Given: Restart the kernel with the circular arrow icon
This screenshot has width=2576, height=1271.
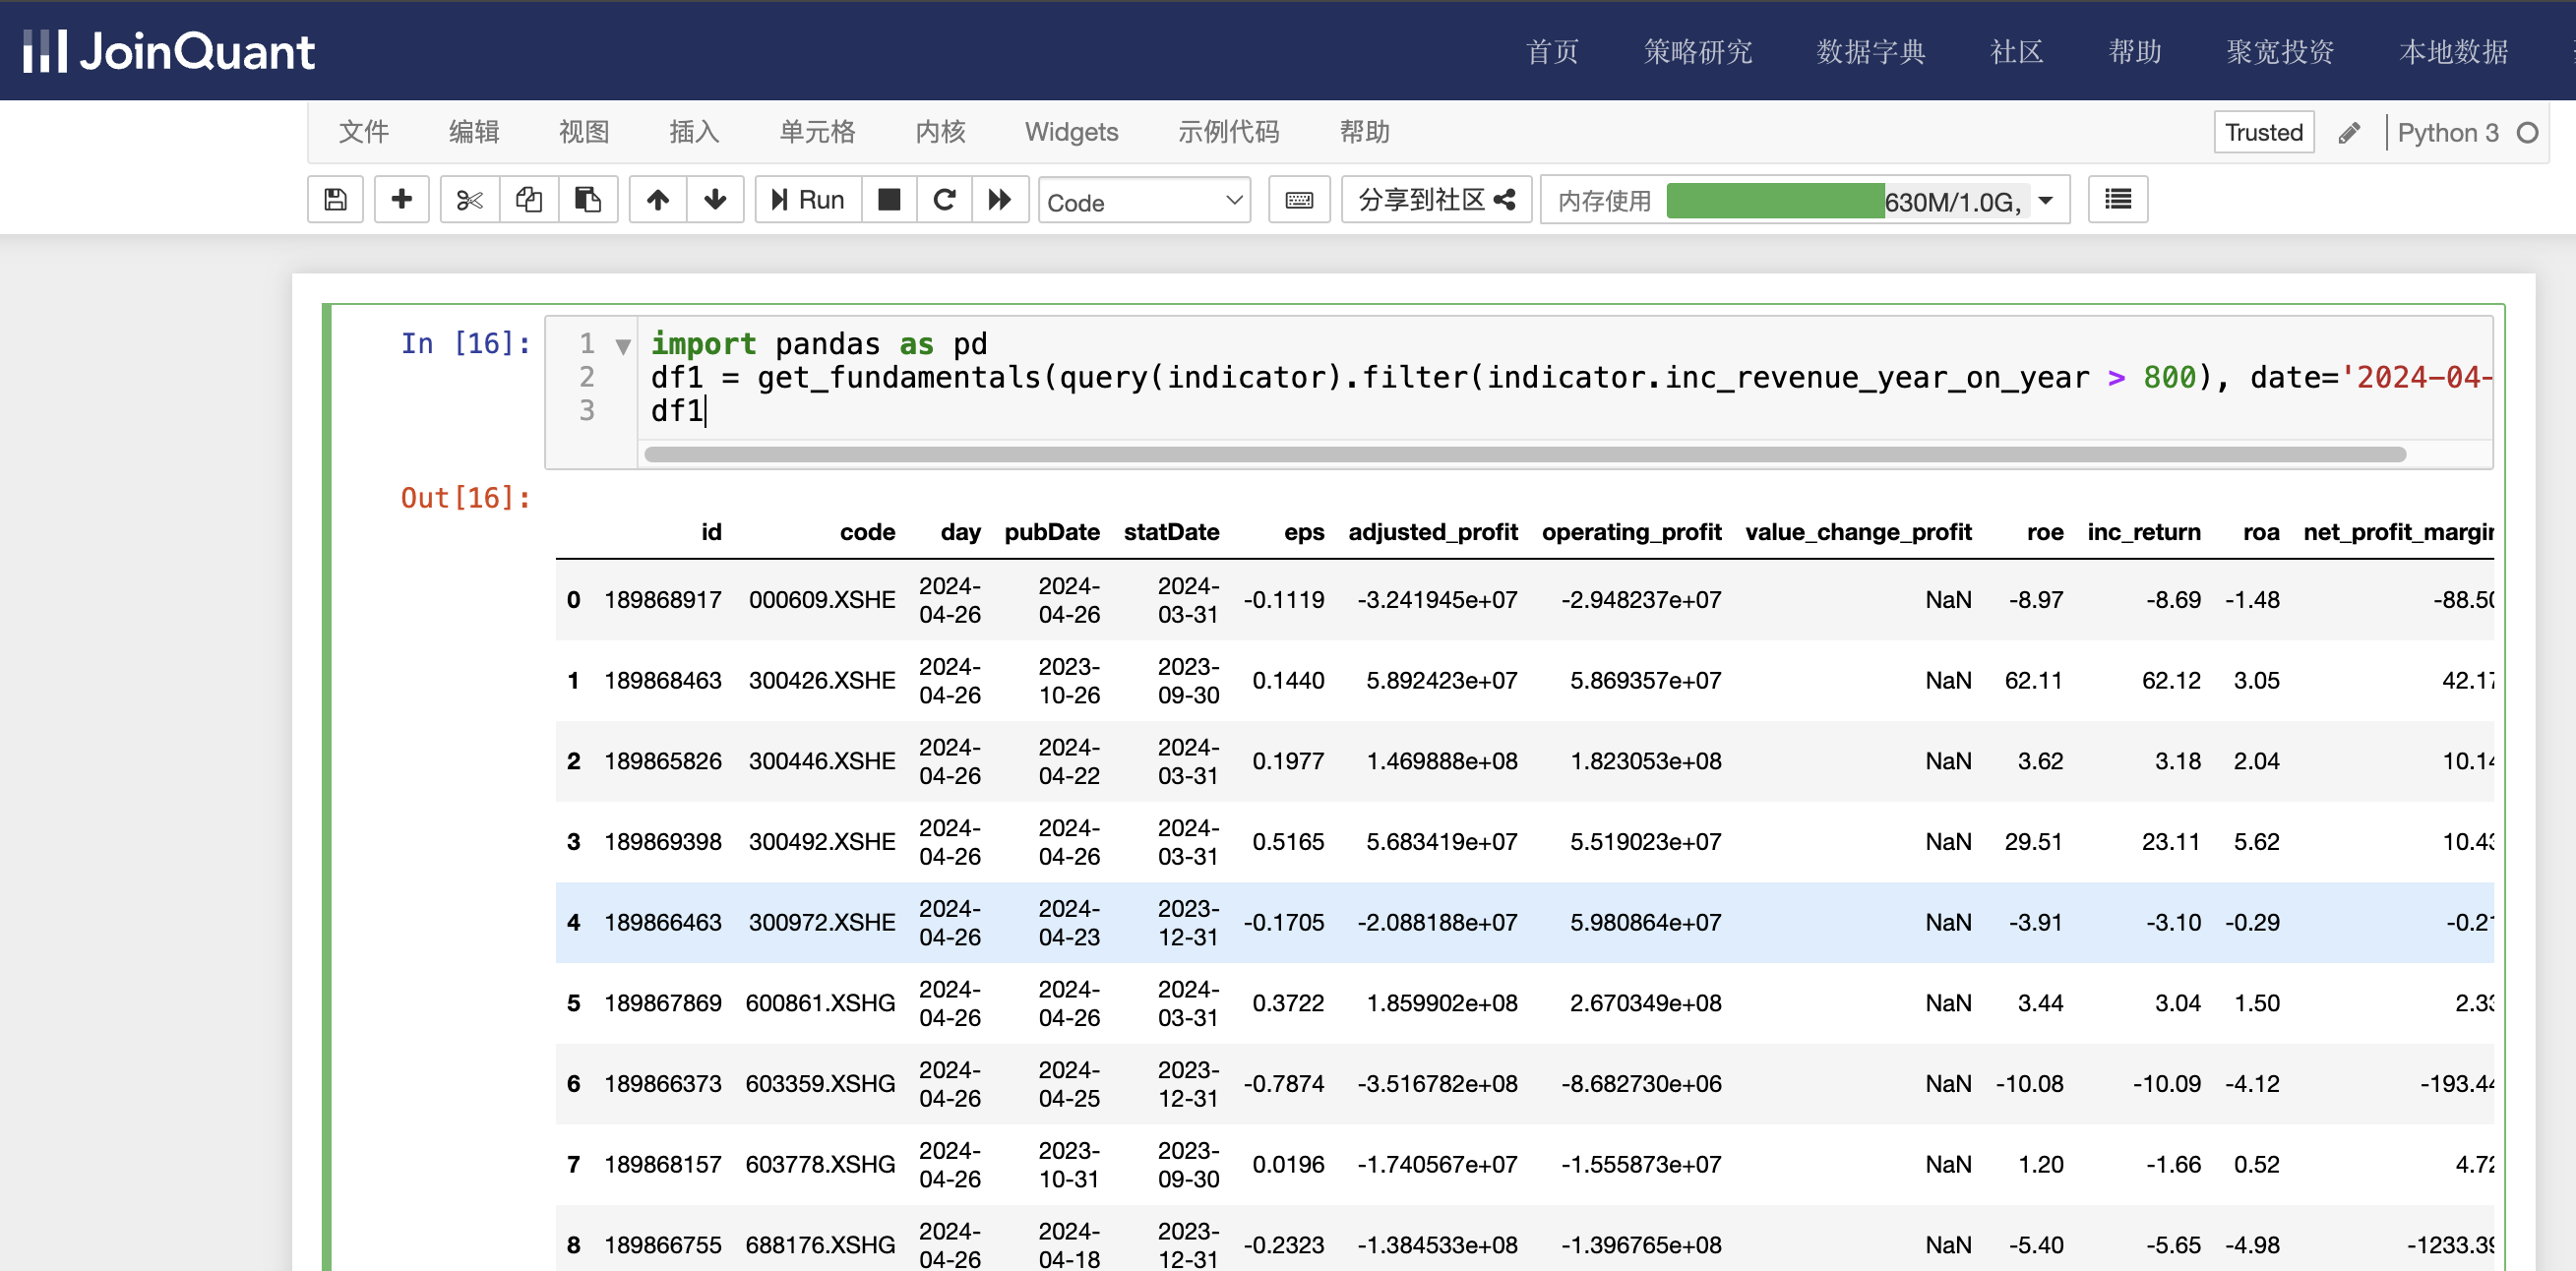Looking at the screenshot, I should pyautogui.click(x=944, y=200).
